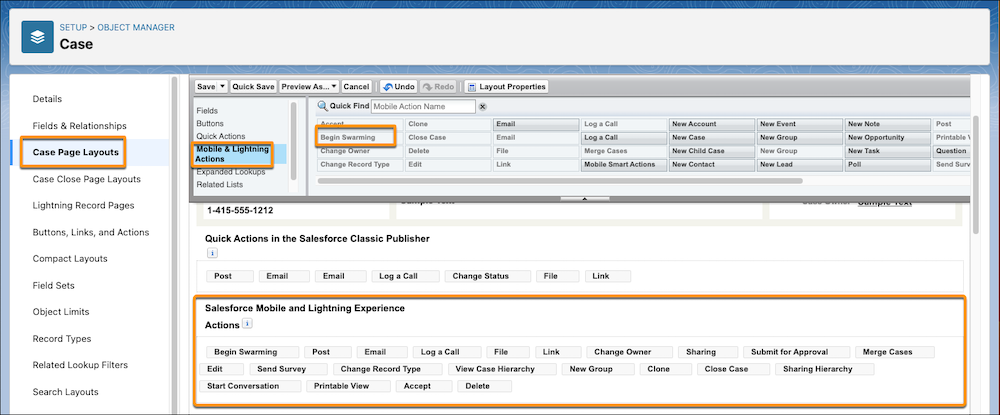Image resolution: width=1000 pixels, height=415 pixels.
Task: Select New Account palette item
Action: pyautogui.click(x=712, y=124)
